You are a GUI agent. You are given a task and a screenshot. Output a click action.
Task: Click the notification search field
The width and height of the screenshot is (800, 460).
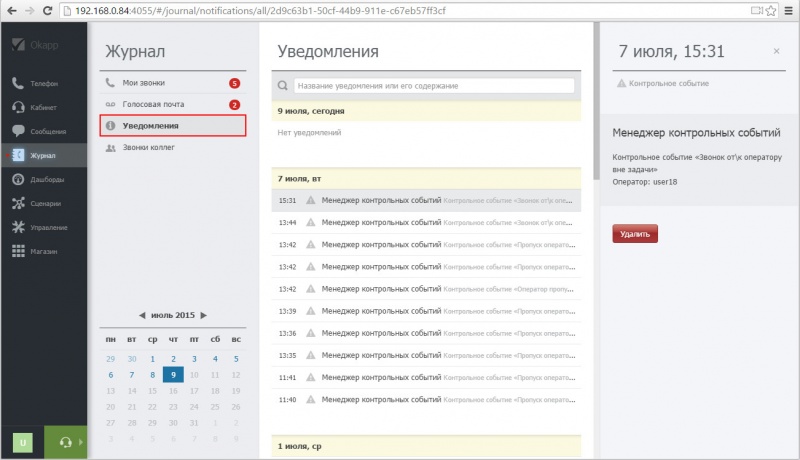click(434, 86)
